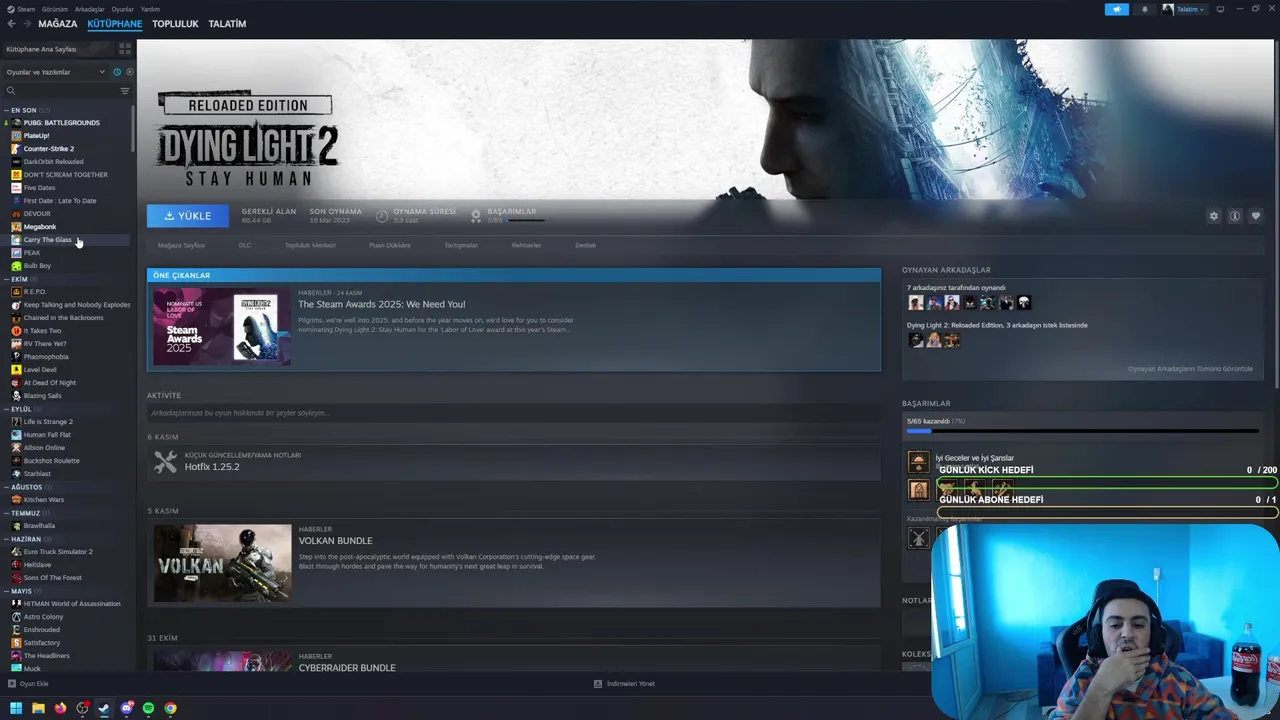Go back with the left arrow
Viewport: 1280px width, 720px height.
(11, 24)
